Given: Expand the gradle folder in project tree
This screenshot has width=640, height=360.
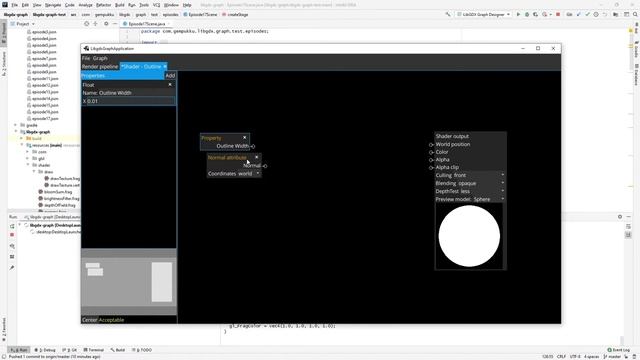Looking at the screenshot, I should 16,125.
